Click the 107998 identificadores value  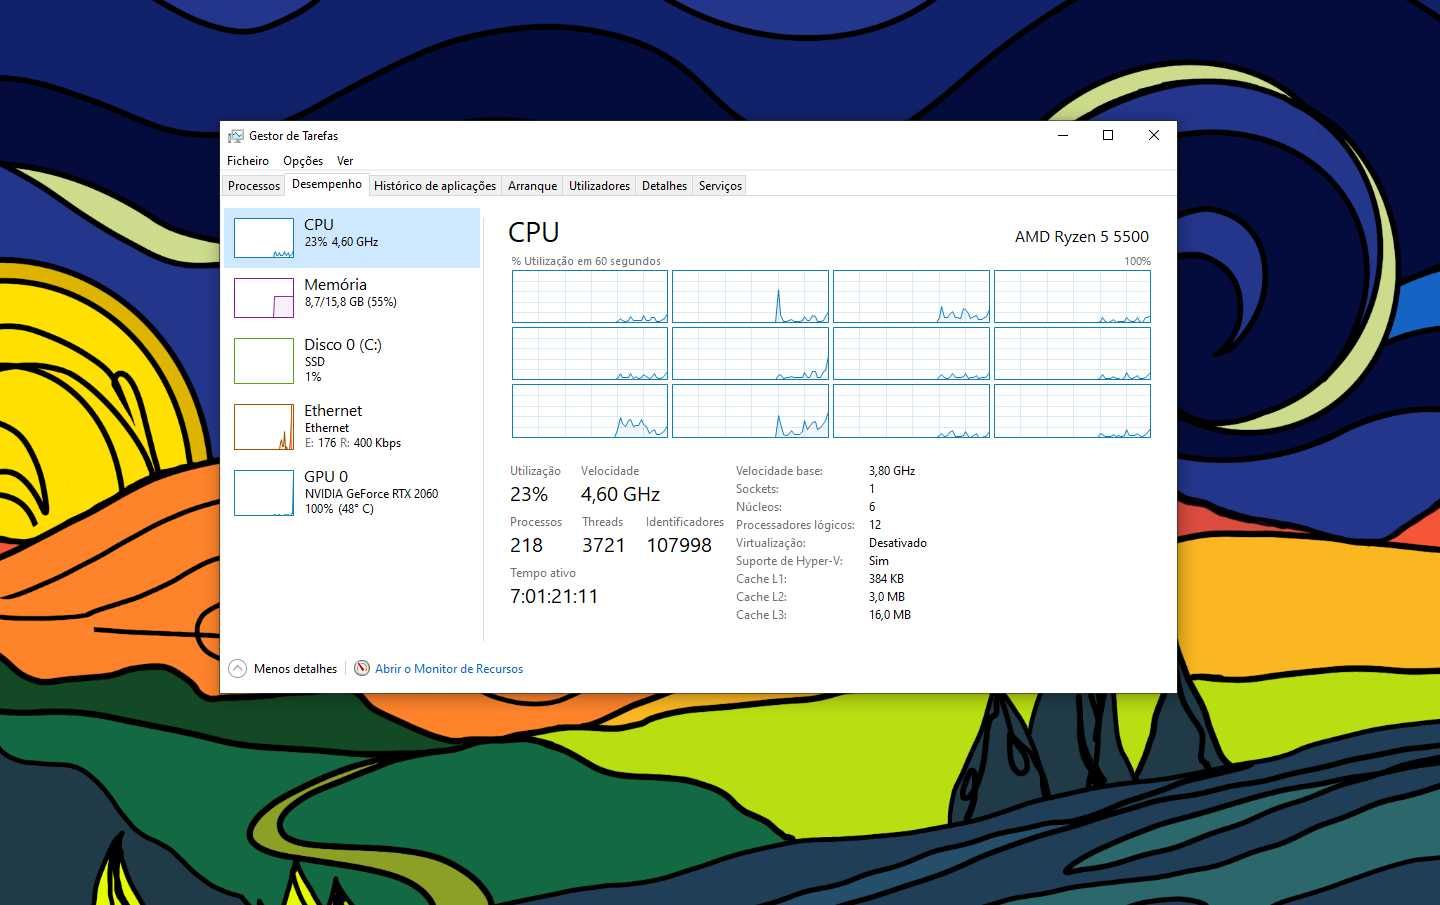[679, 545]
